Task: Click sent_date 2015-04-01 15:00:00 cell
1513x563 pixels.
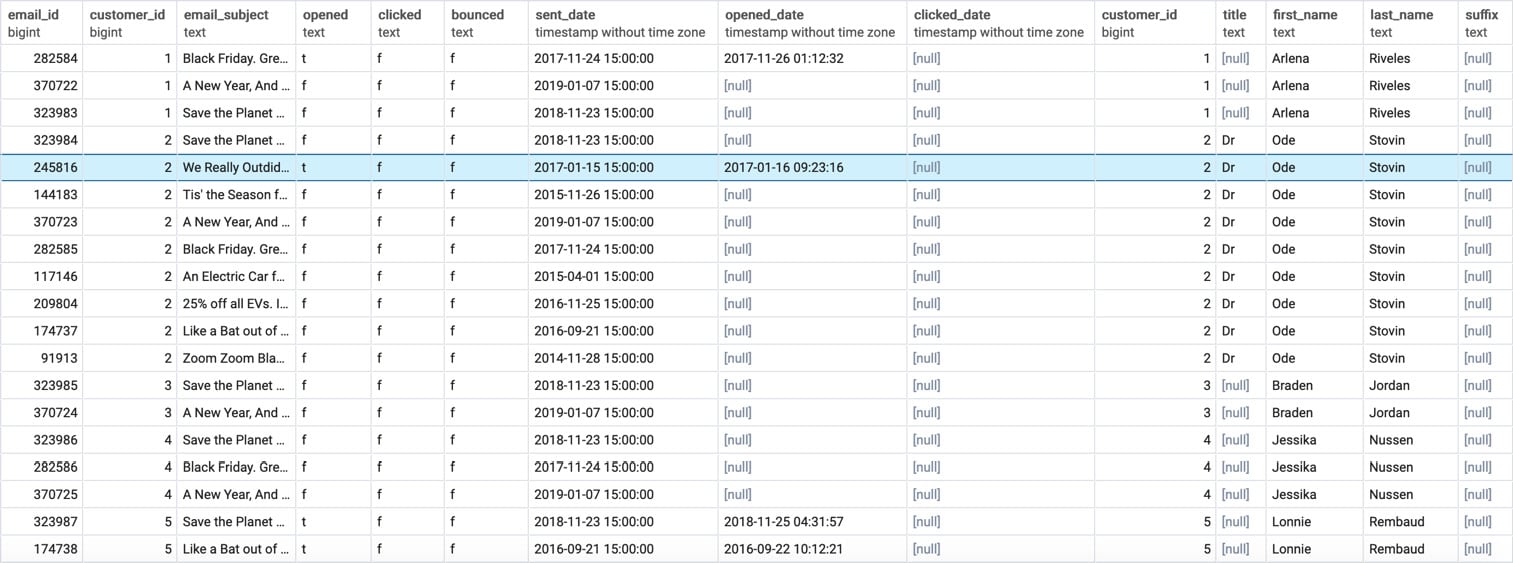Action: click(x=623, y=277)
